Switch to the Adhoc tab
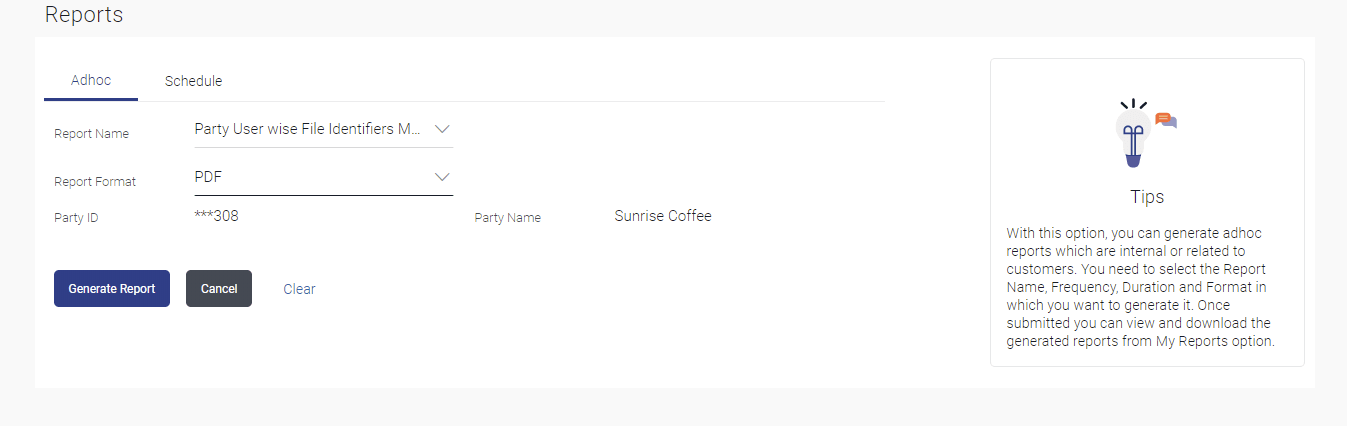Image resolution: width=1347 pixels, height=426 pixels. pyautogui.click(x=91, y=81)
